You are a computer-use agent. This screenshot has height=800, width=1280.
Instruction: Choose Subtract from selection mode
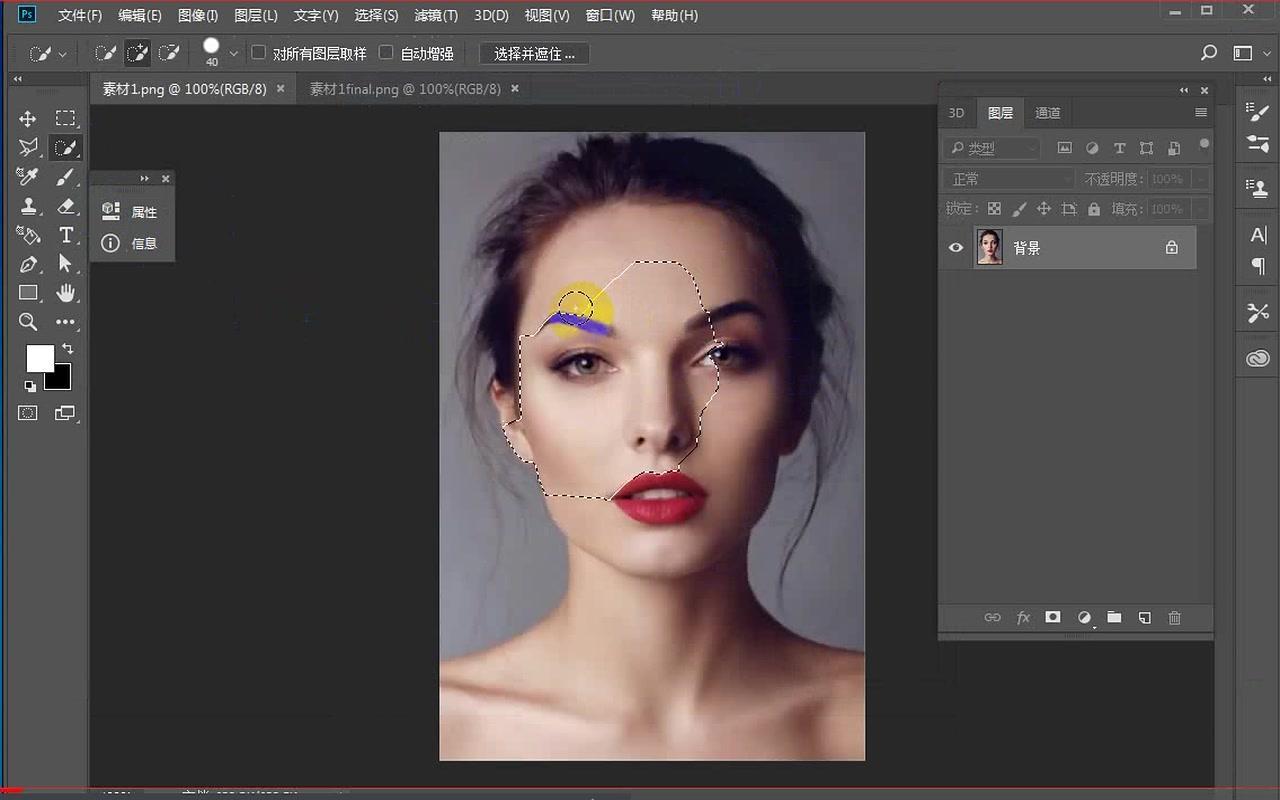(x=169, y=53)
